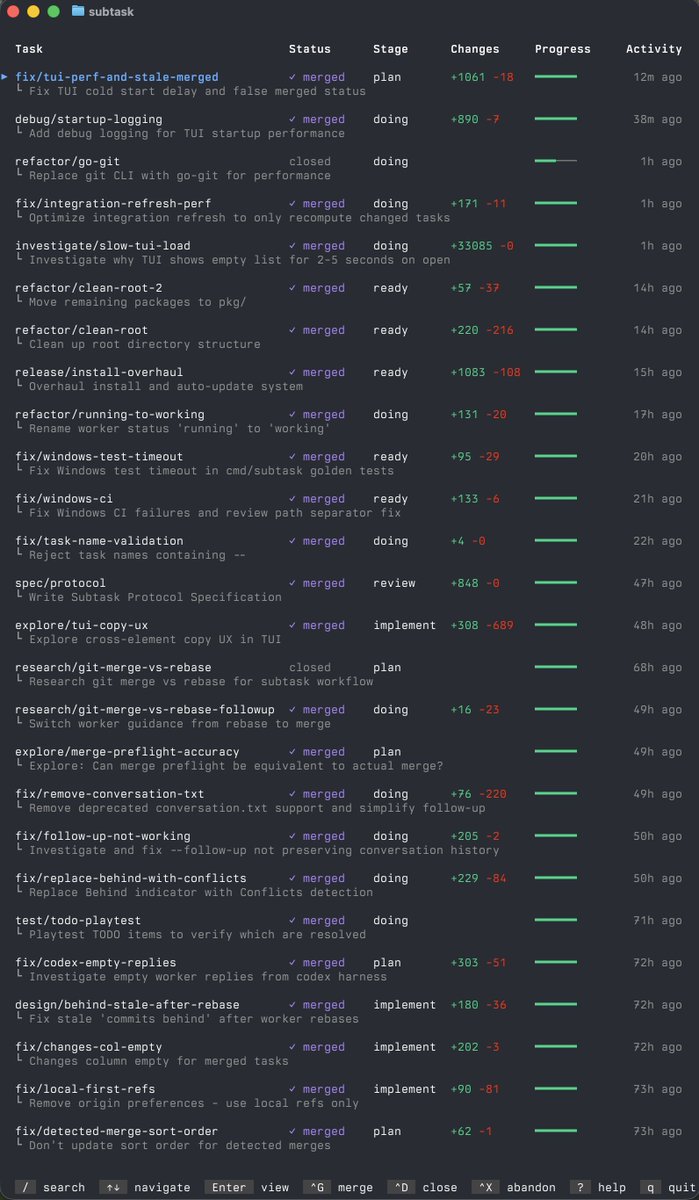Select task refactor/running-to-working
The image size is (699, 1200).
point(110,414)
